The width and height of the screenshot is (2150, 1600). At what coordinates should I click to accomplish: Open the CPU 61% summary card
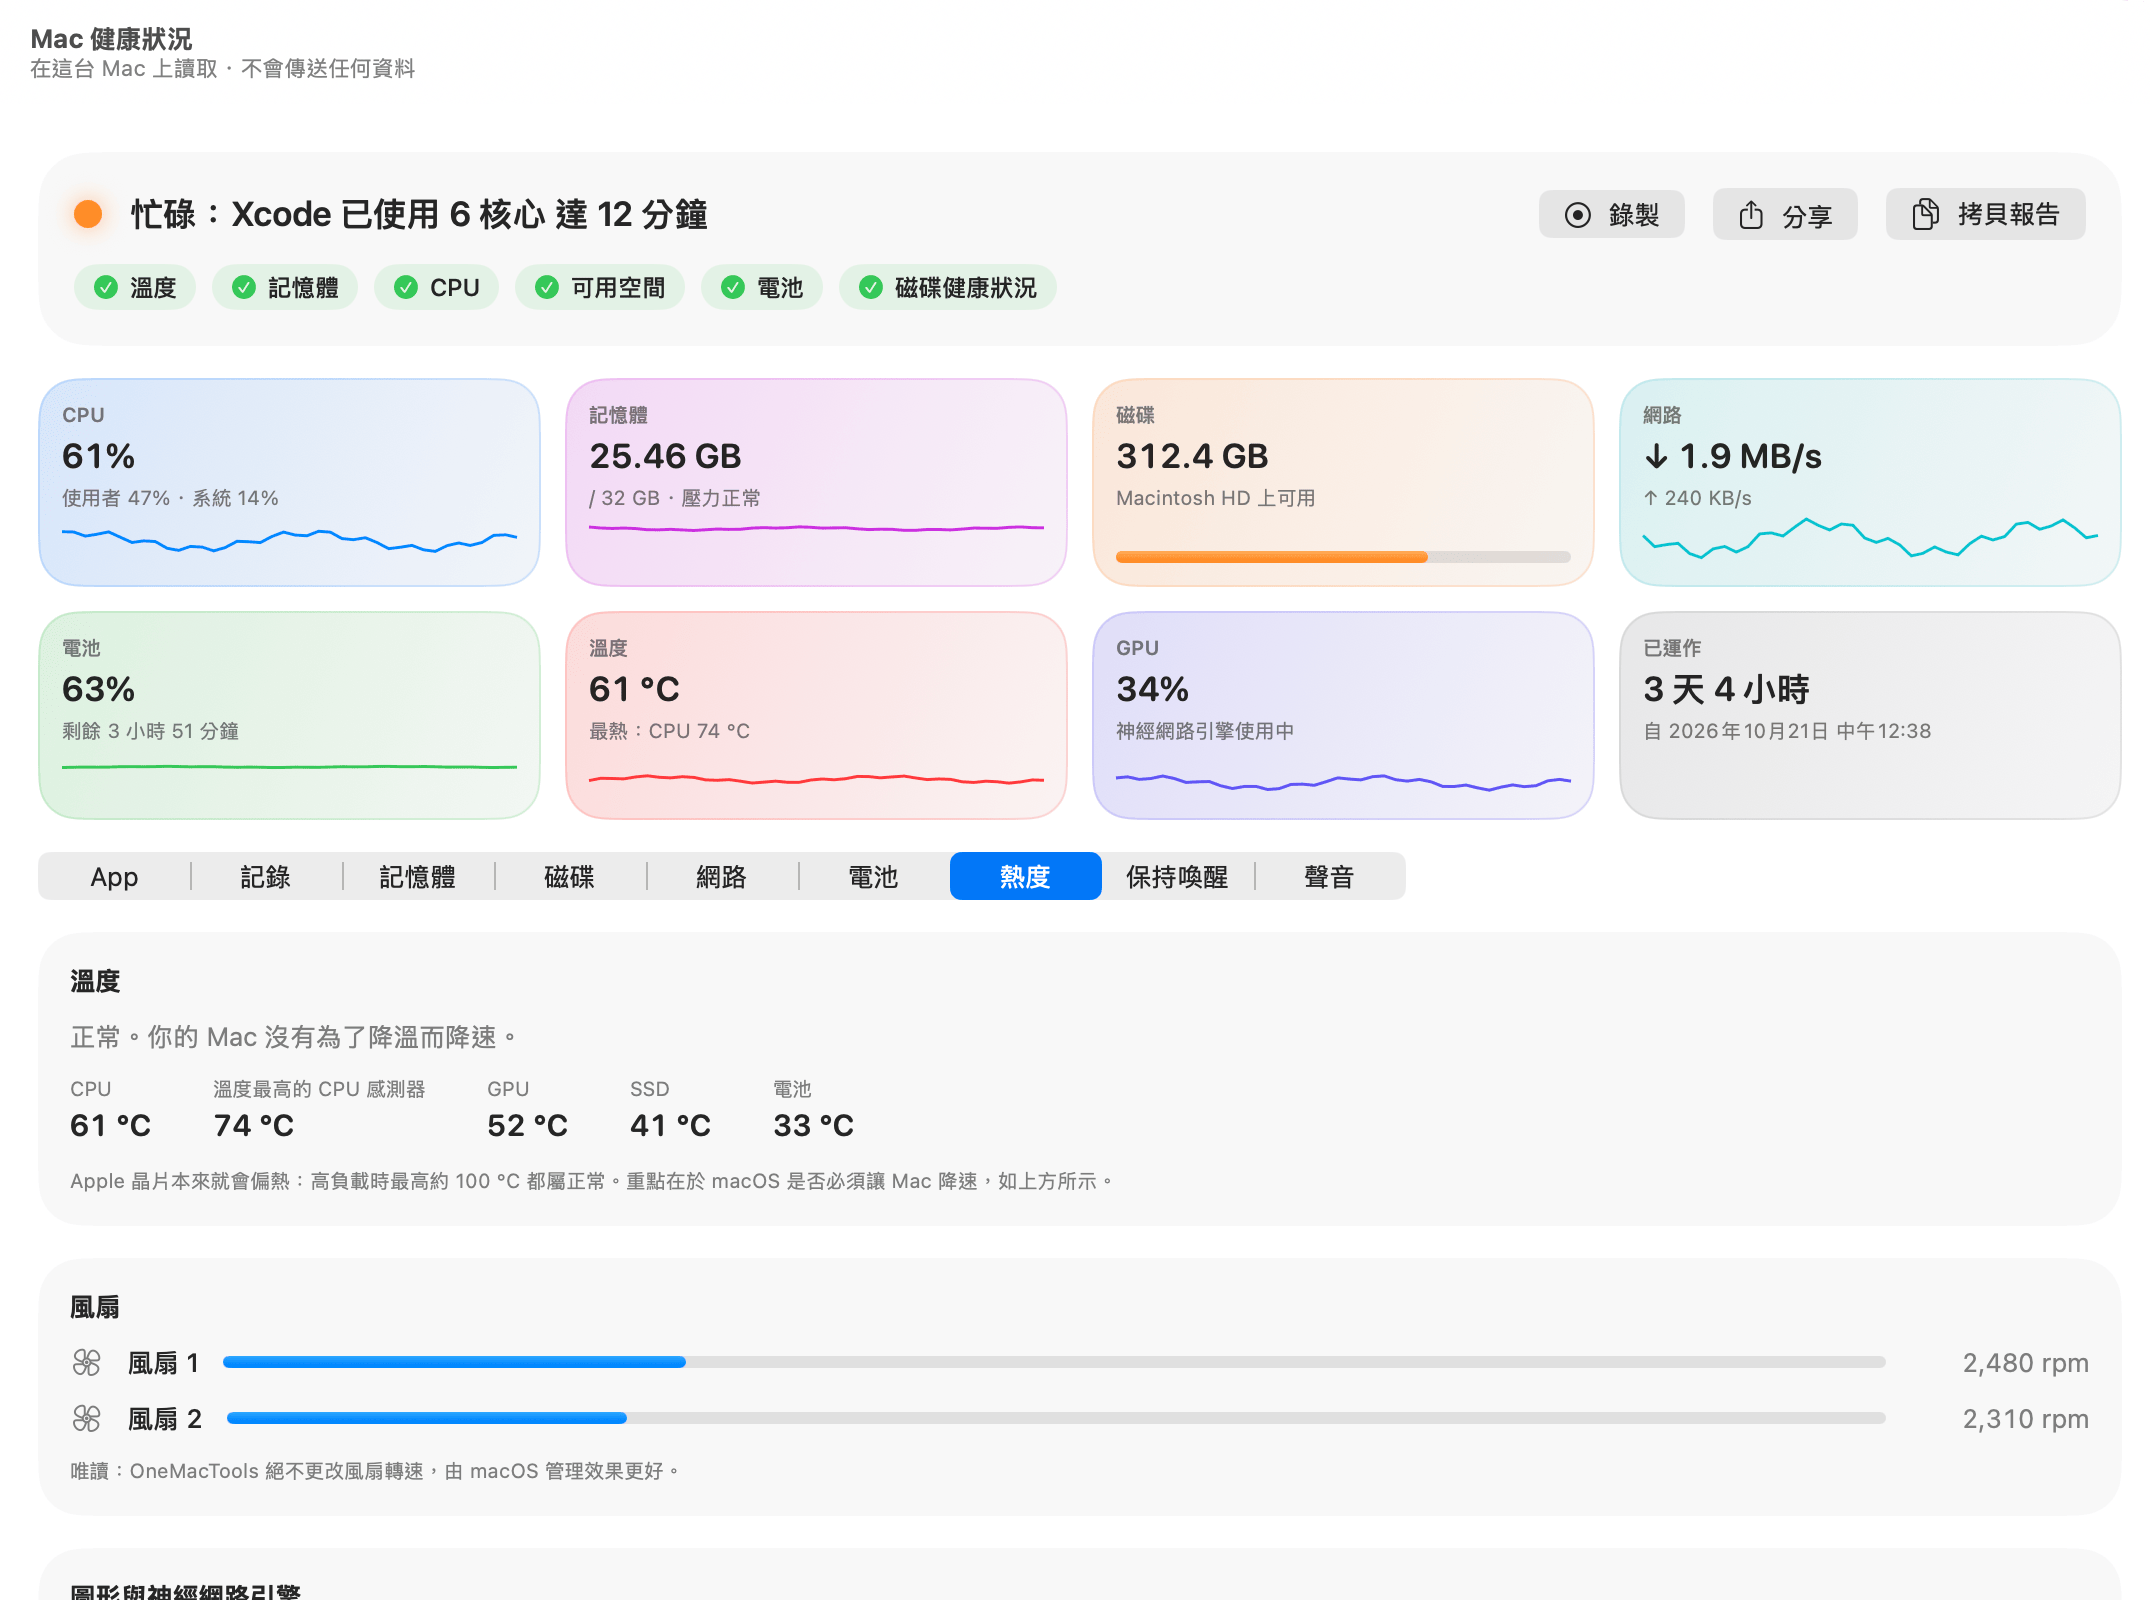coord(290,482)
